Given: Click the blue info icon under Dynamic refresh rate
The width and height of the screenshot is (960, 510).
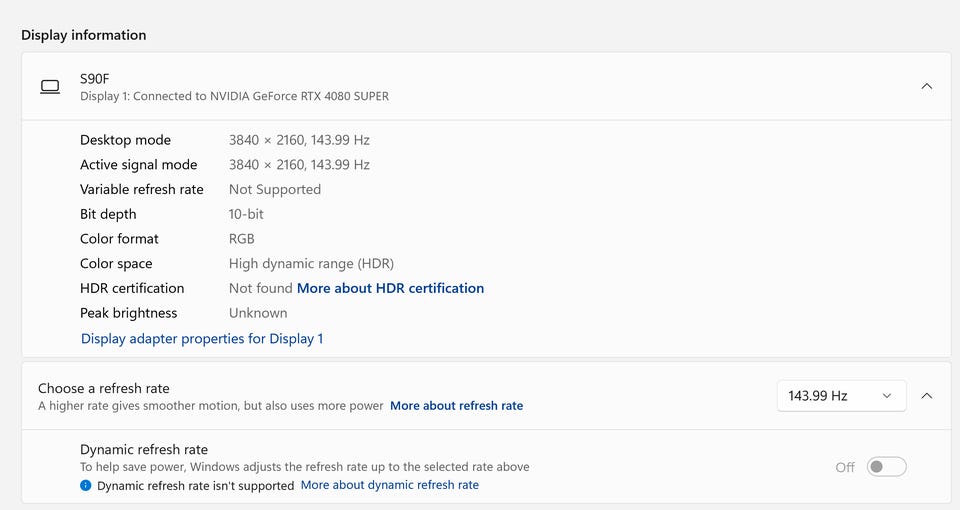Looking at the screenshot, I should click(x=86, y=486).
